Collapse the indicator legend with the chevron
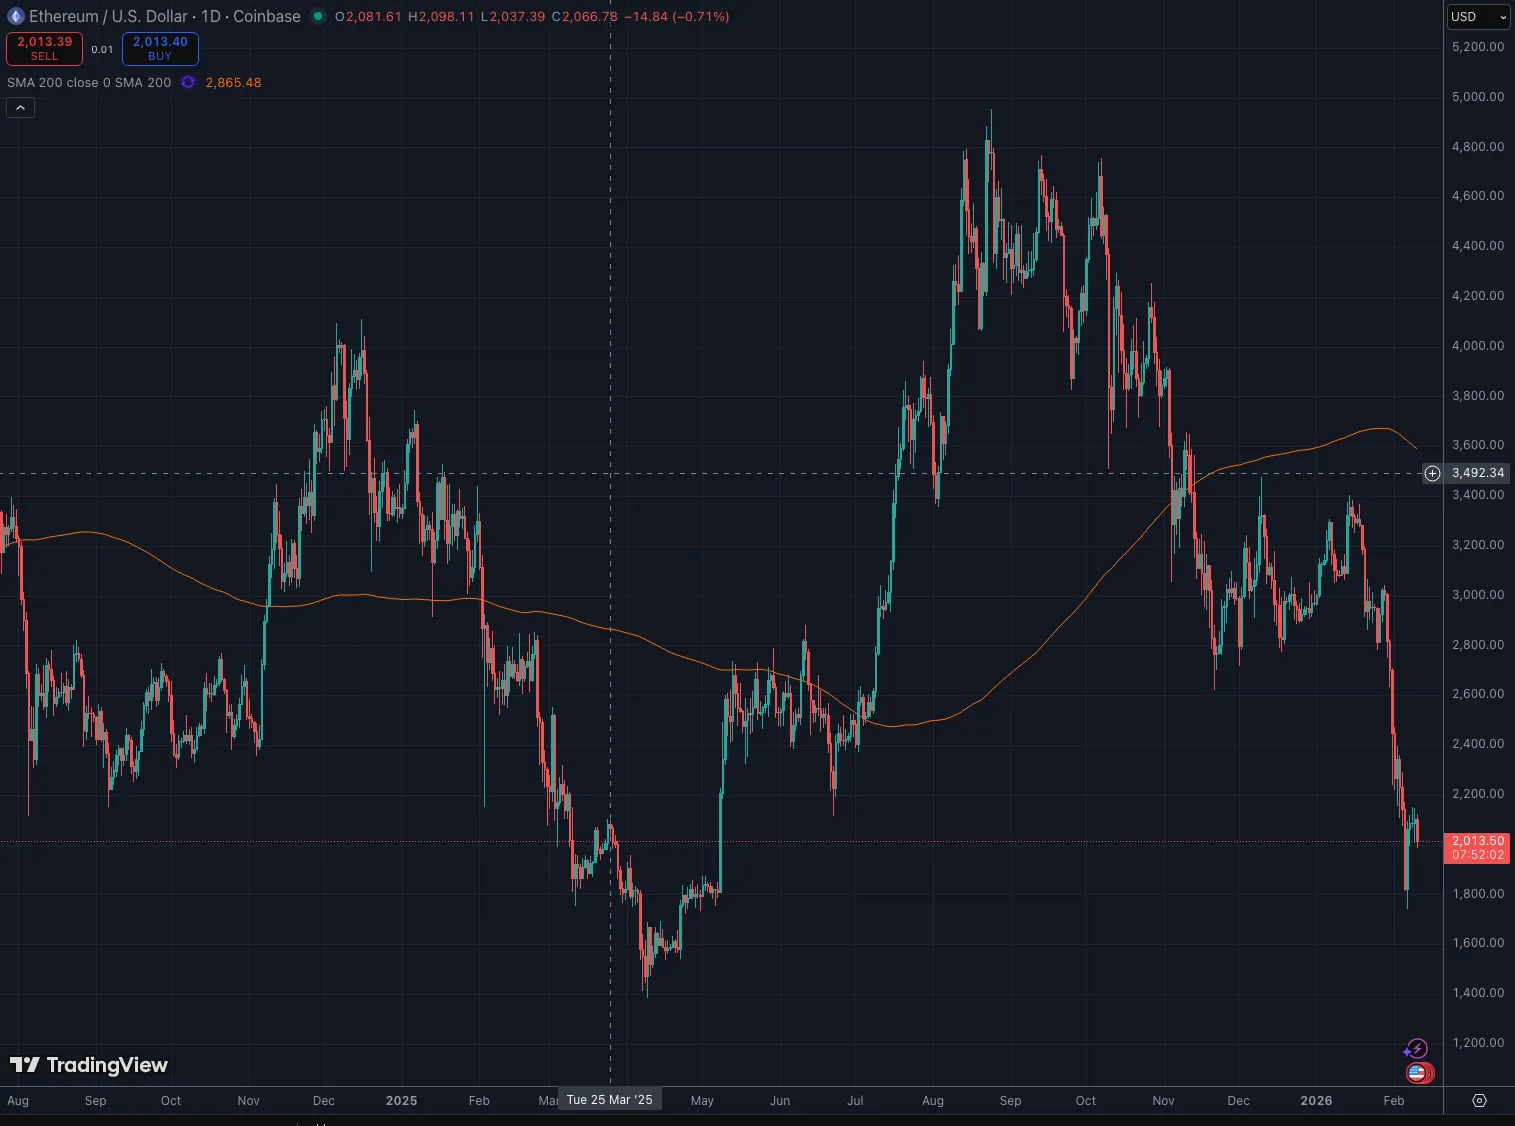The image size is (1515, 1126). [20, 107]
